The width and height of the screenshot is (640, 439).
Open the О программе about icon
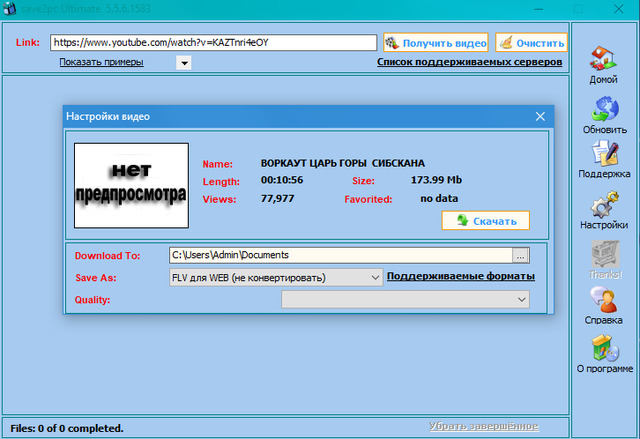(604, 348)
